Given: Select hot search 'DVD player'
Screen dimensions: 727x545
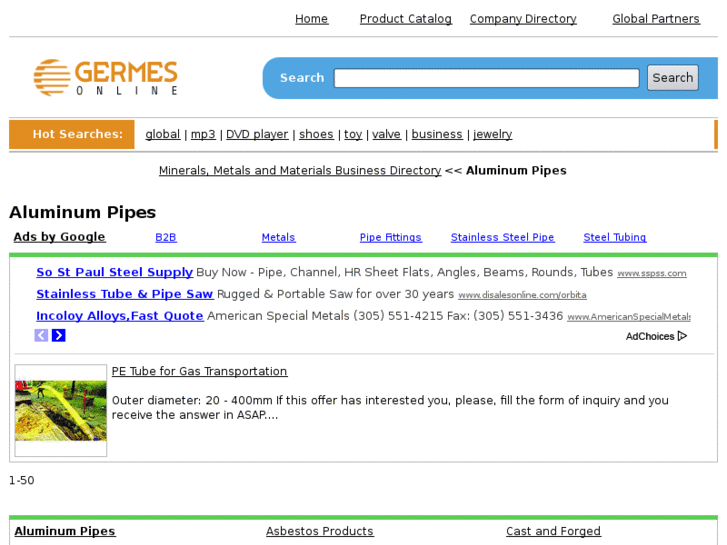Looking at the screenshot, I should point(257,135).
